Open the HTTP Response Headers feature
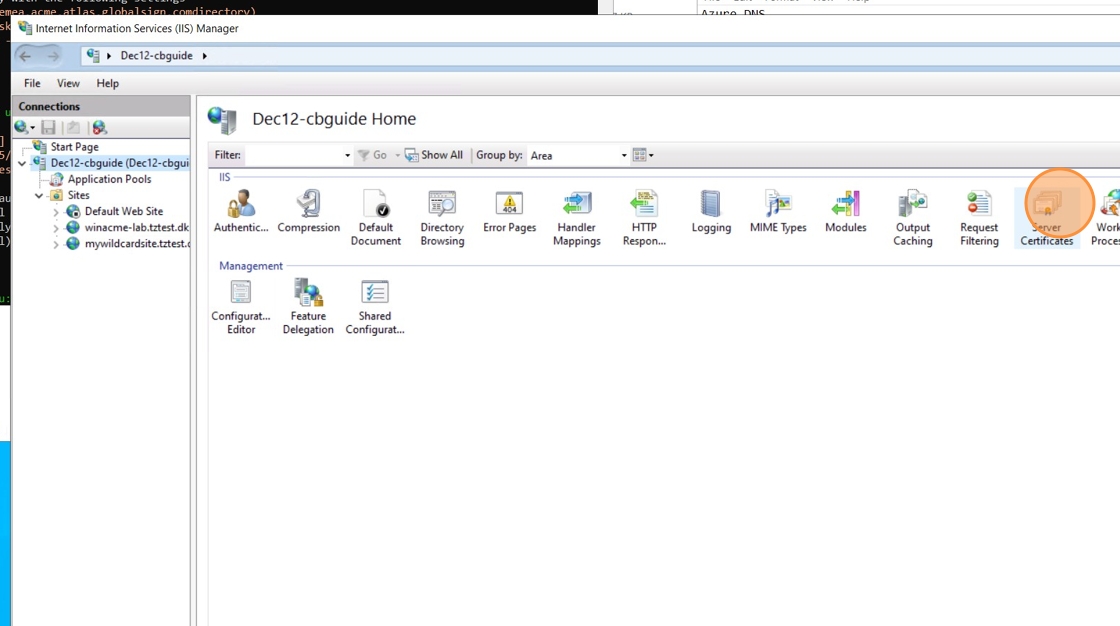 coord(644,219)
